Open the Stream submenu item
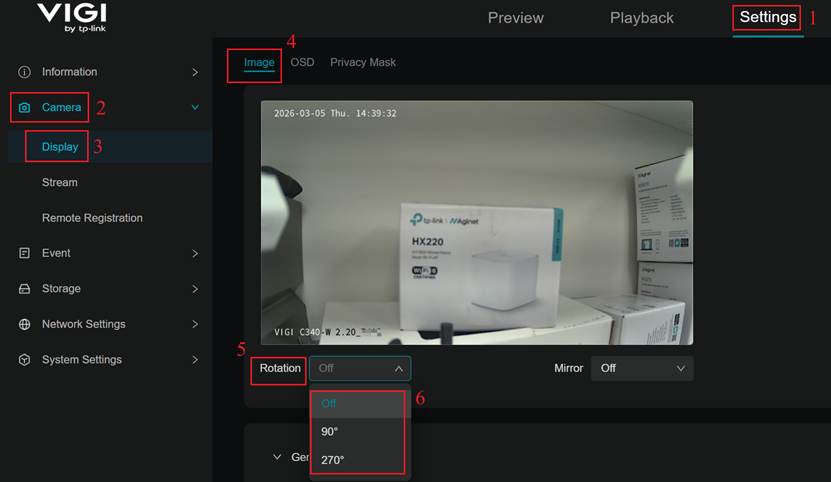 [59, 182]
